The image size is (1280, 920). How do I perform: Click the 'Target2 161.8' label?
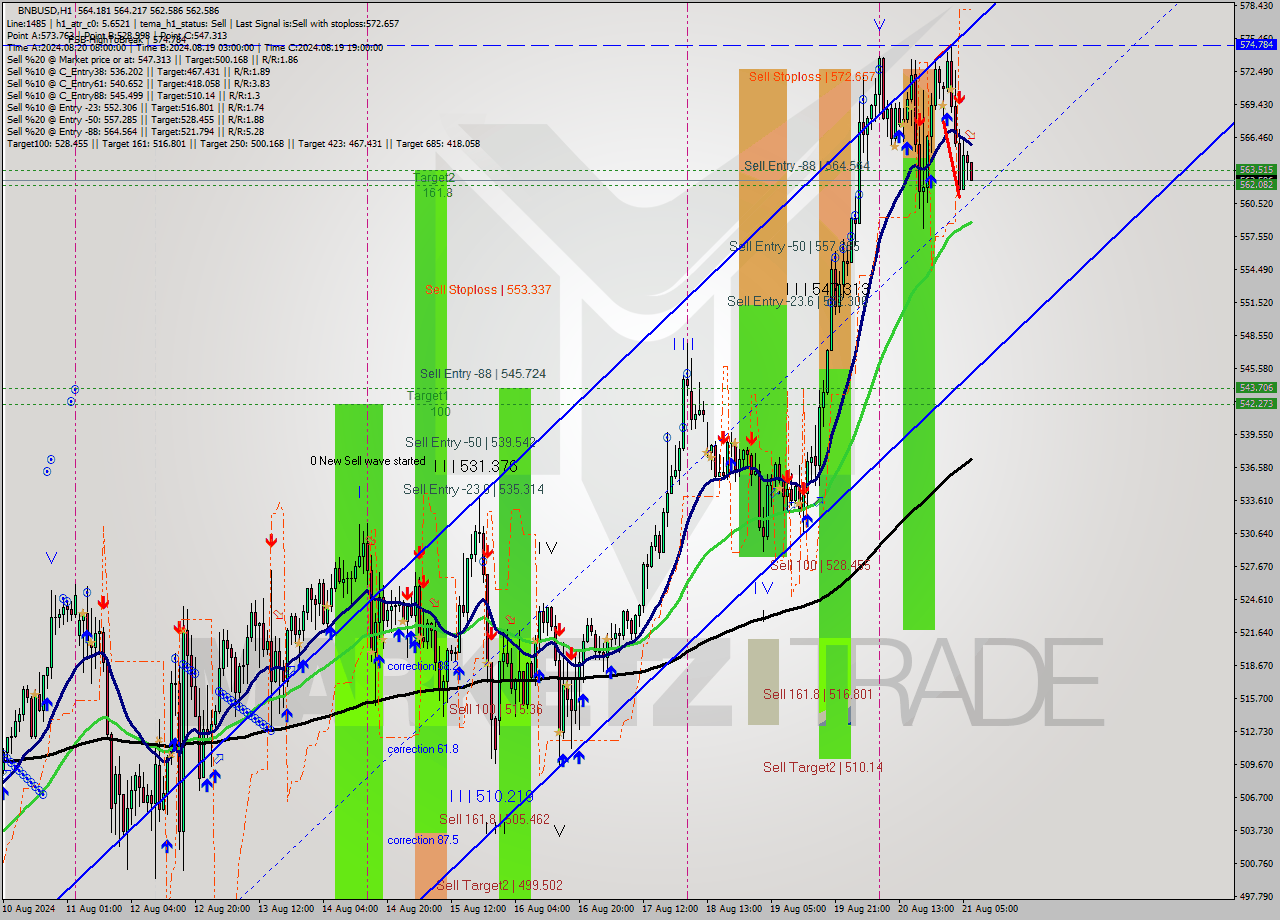[435, 185]
